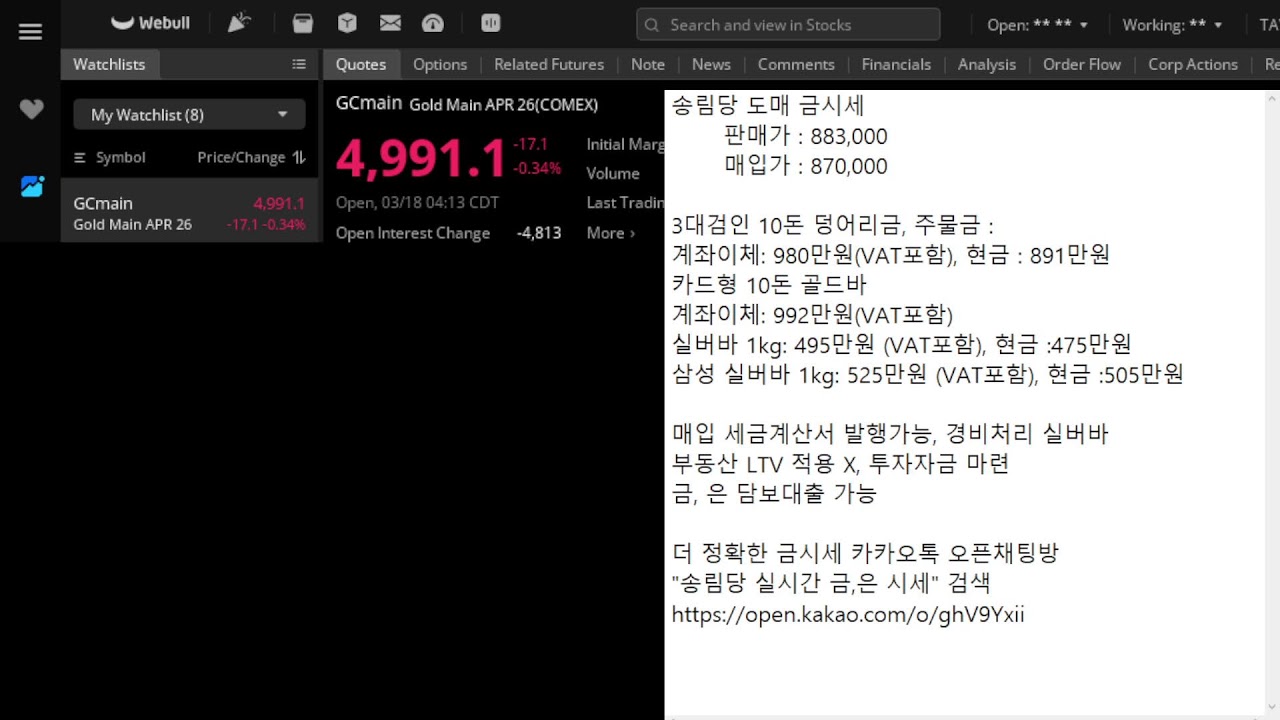
Task: Open the News tab
Action: (x=711, y=64)
